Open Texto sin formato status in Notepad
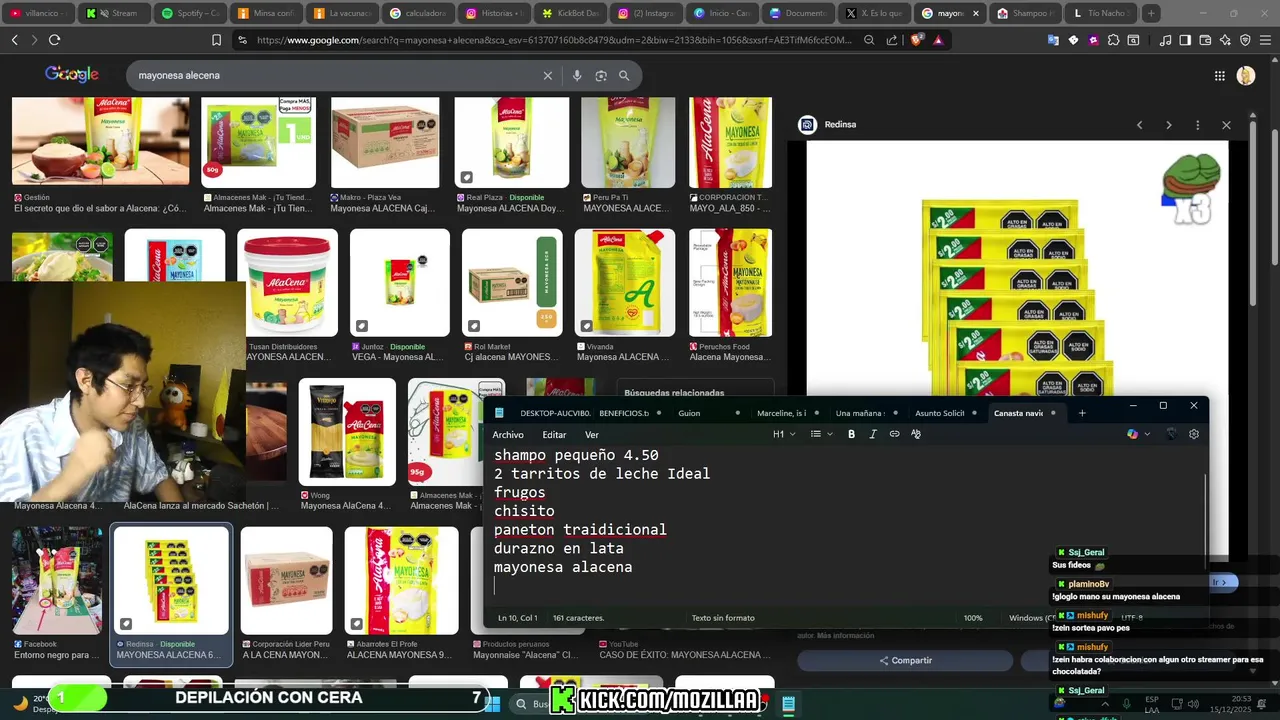The image size is (1280, 720). [723, 618]
